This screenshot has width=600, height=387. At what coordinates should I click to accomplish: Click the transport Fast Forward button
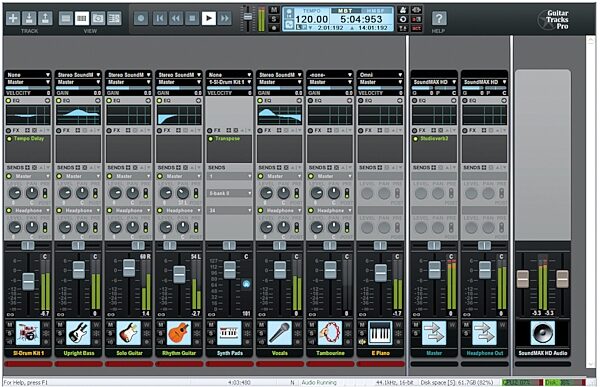pos(225,18)
